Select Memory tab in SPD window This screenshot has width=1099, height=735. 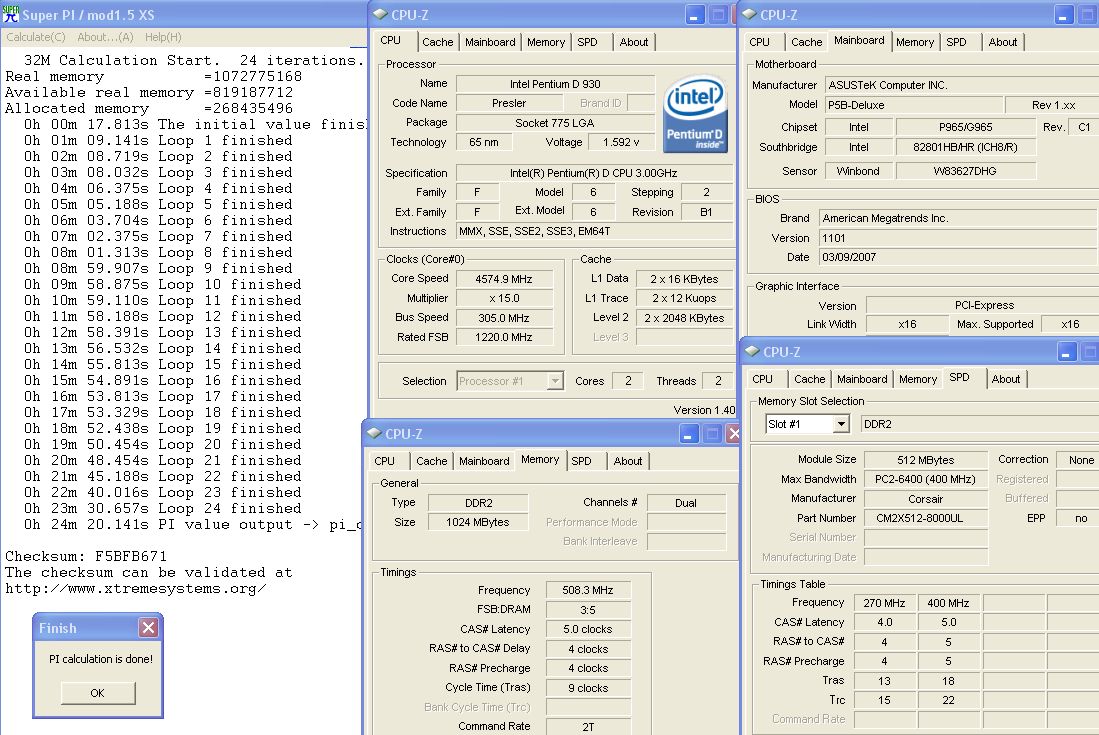(918, 379)
